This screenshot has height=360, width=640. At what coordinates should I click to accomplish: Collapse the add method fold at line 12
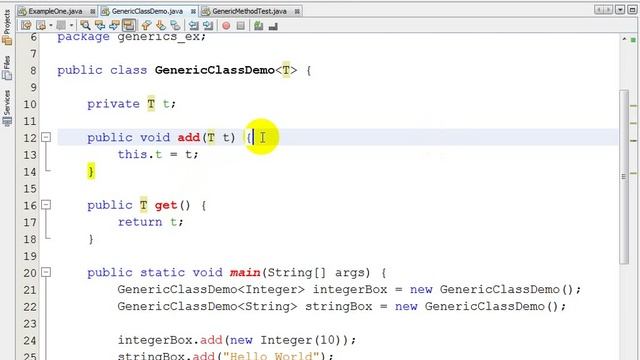tap(46, 137)
